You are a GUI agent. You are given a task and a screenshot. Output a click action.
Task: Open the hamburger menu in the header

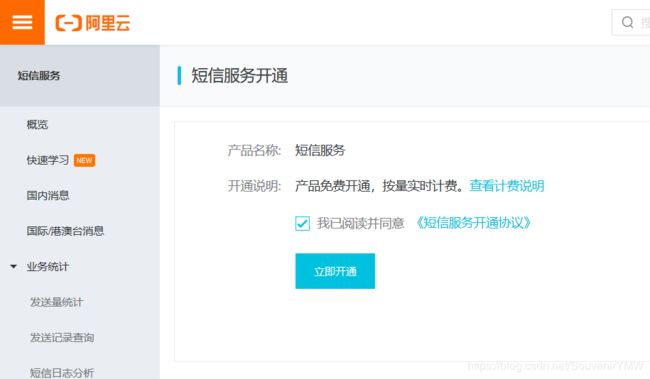[22, 22]
